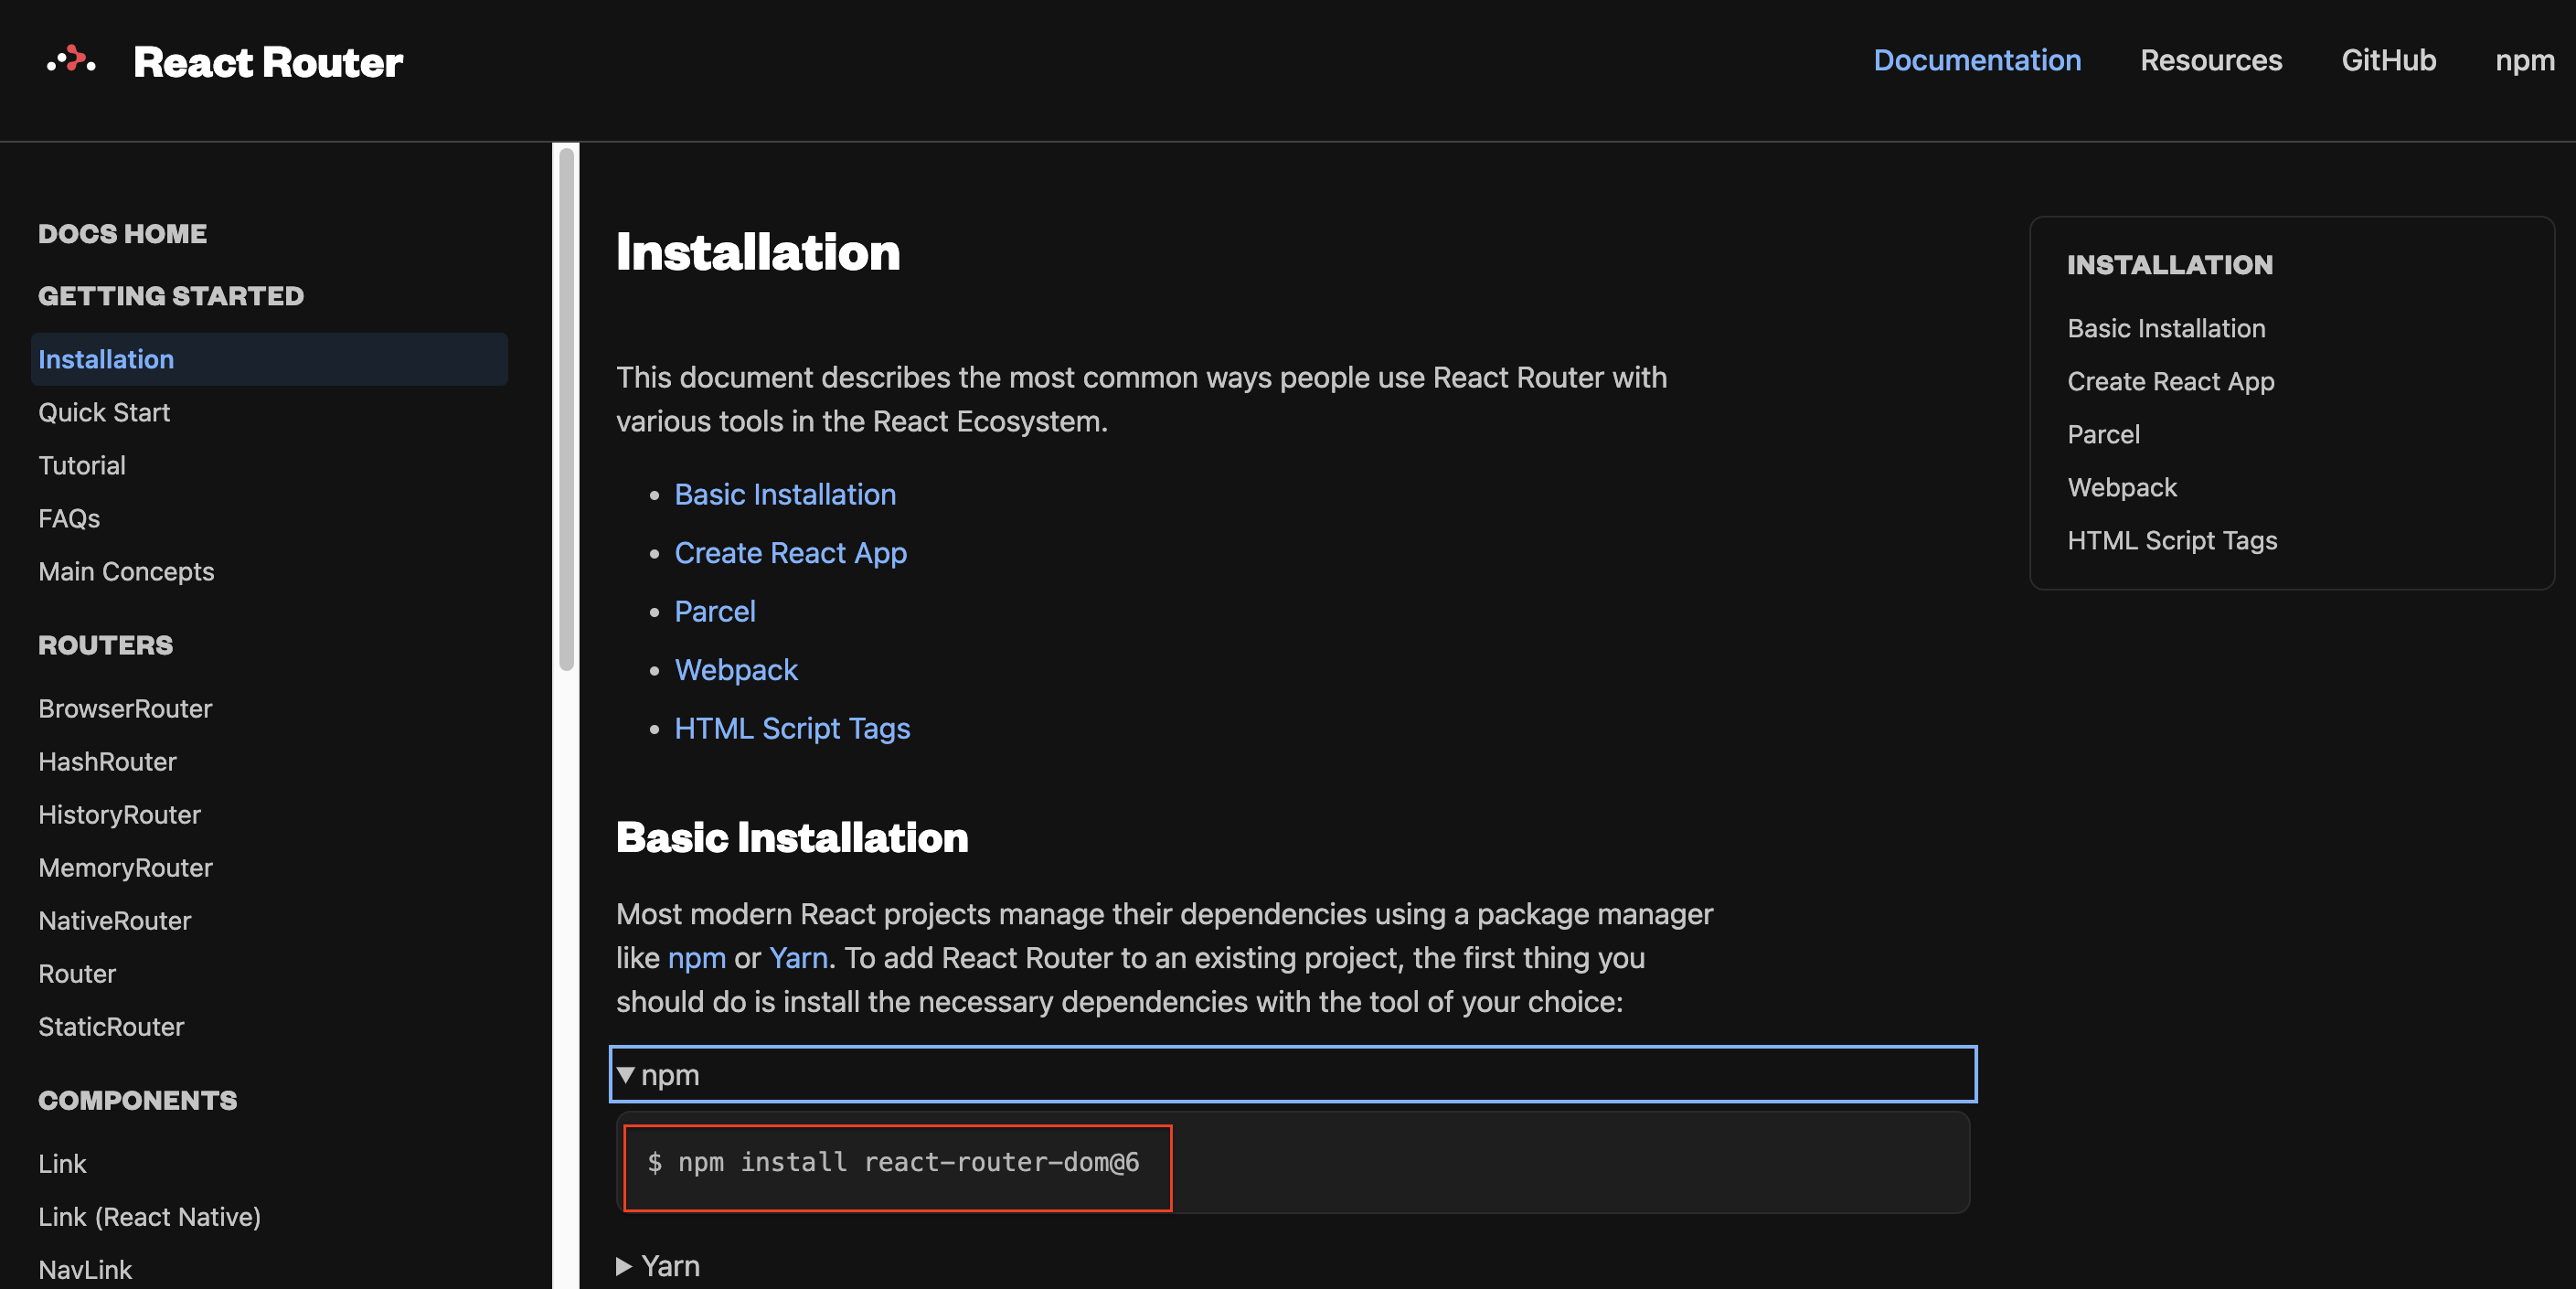
Task: Jump to the Create React App bullet link
Action: click(x=790, y=553)
